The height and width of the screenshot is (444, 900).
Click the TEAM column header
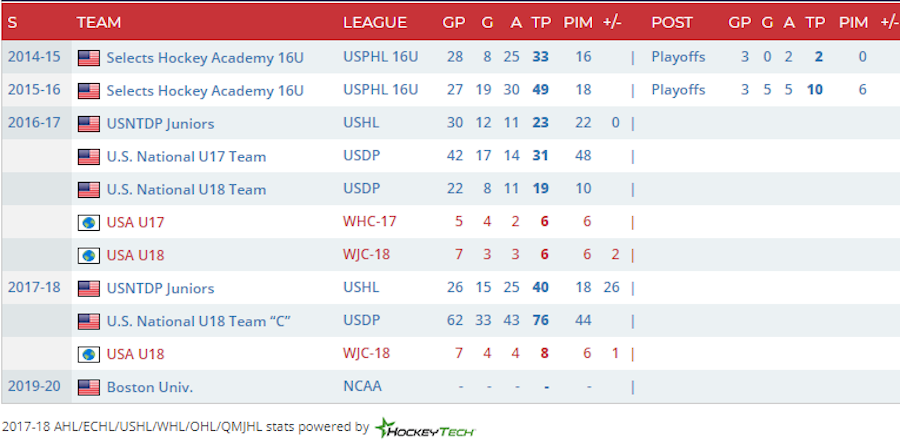coord(98,22)
